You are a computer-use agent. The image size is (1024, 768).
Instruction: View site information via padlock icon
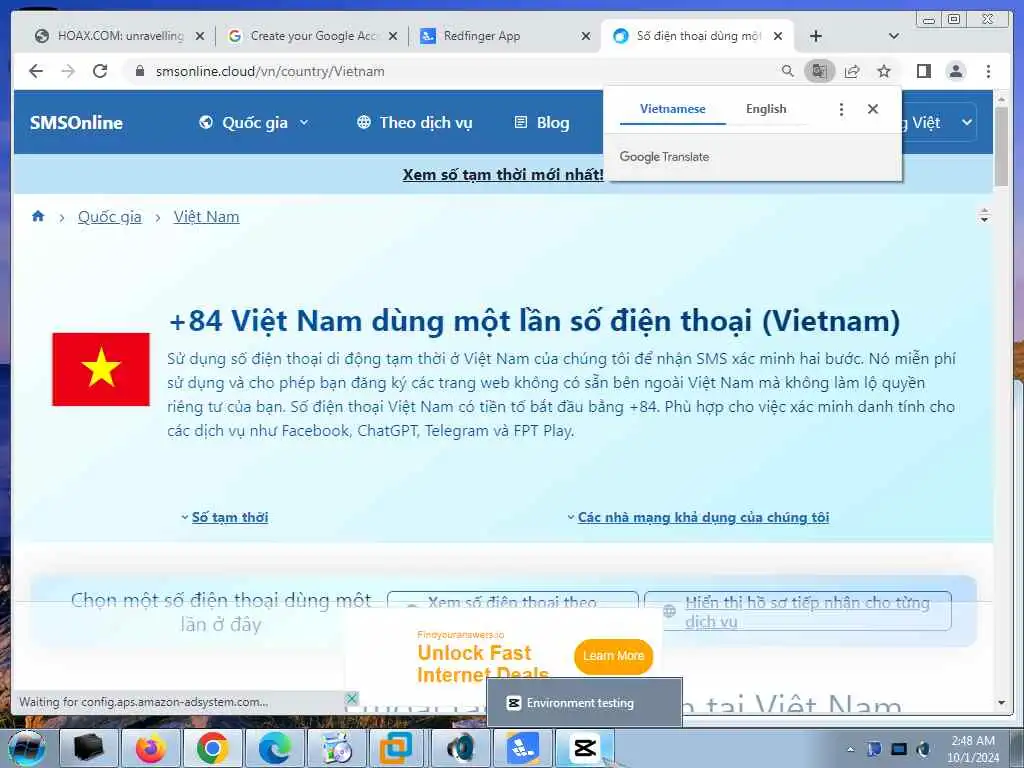[x=139, y=71]
